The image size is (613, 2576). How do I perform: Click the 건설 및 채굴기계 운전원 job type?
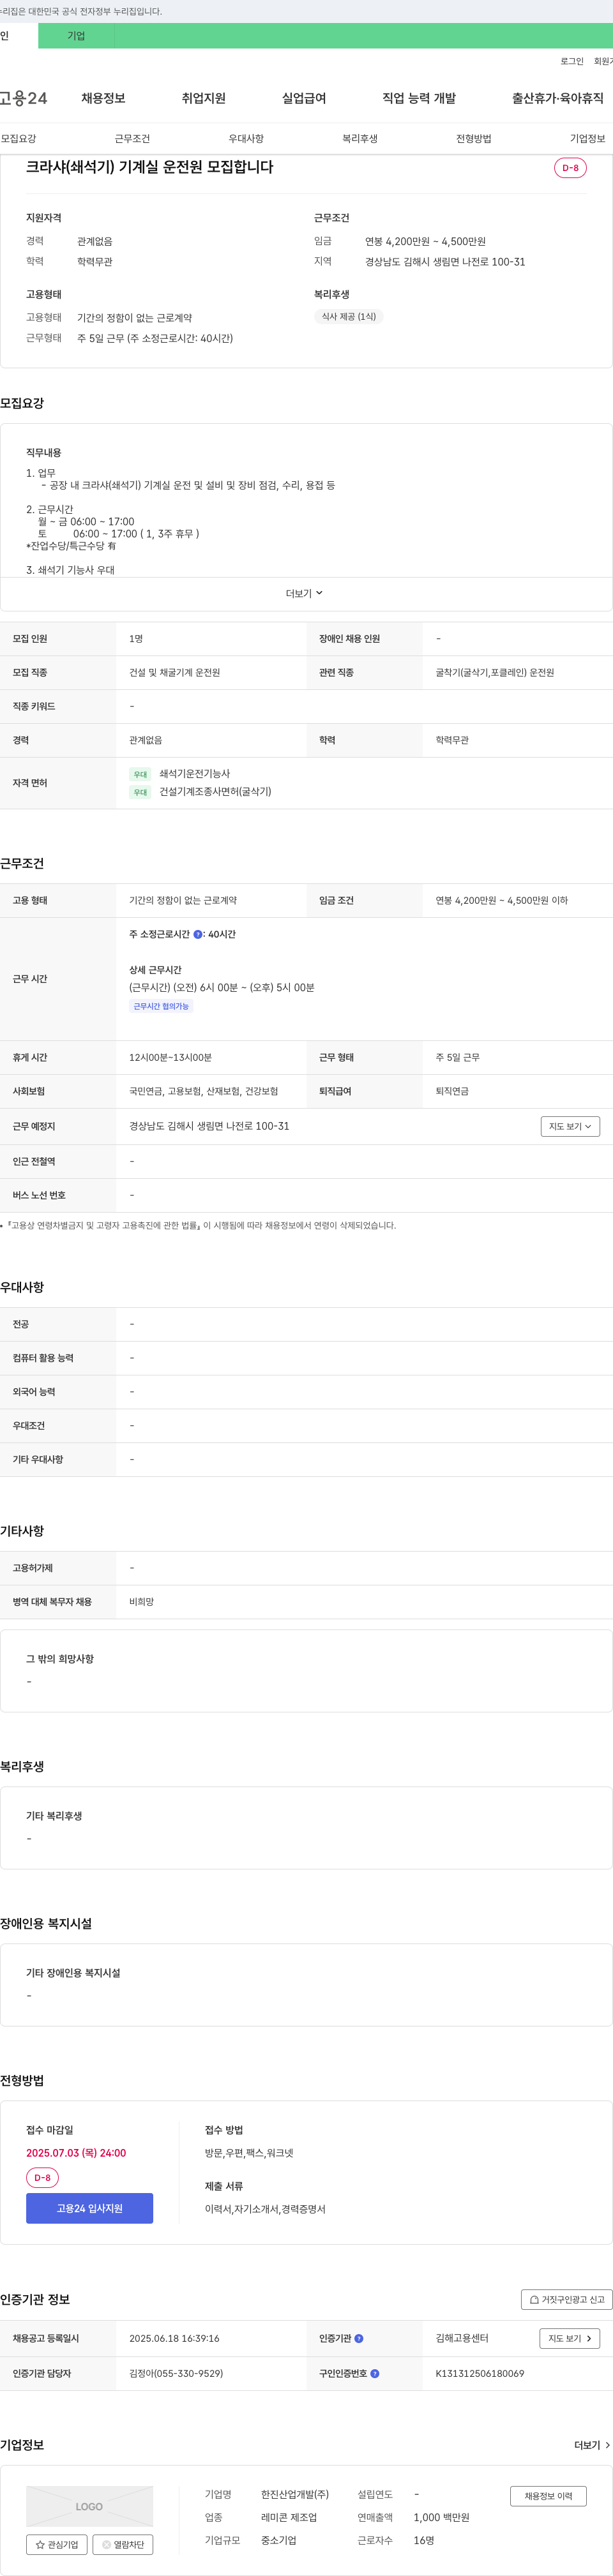175,673
